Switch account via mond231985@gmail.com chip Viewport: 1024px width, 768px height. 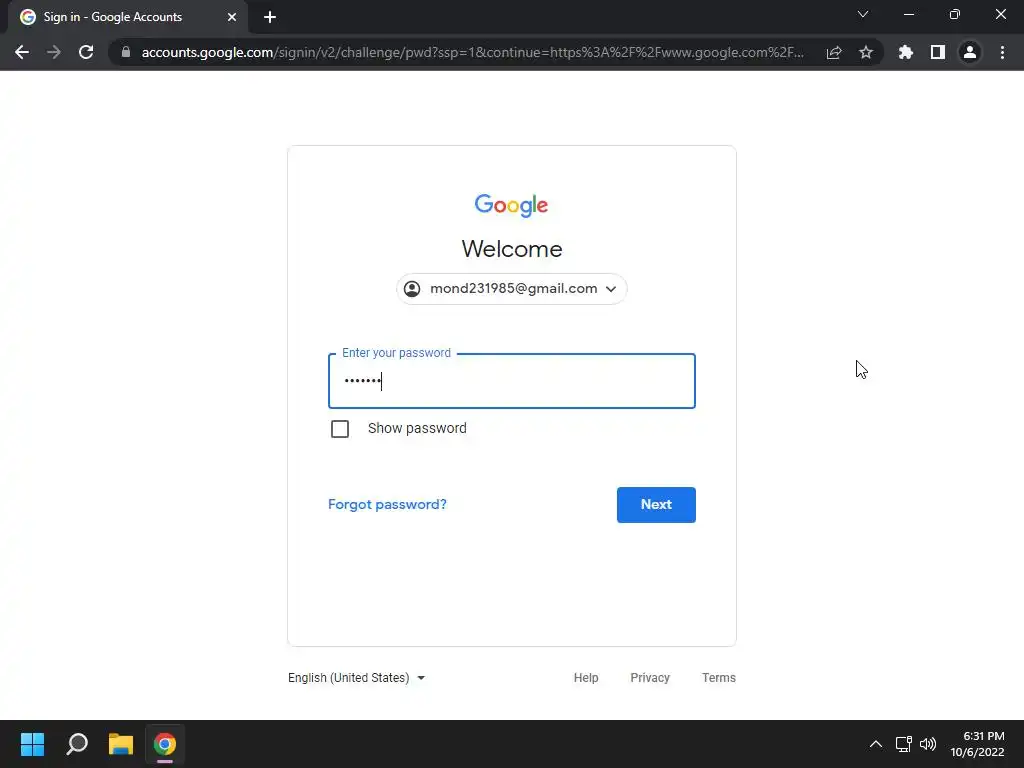[x=511, y=289]
